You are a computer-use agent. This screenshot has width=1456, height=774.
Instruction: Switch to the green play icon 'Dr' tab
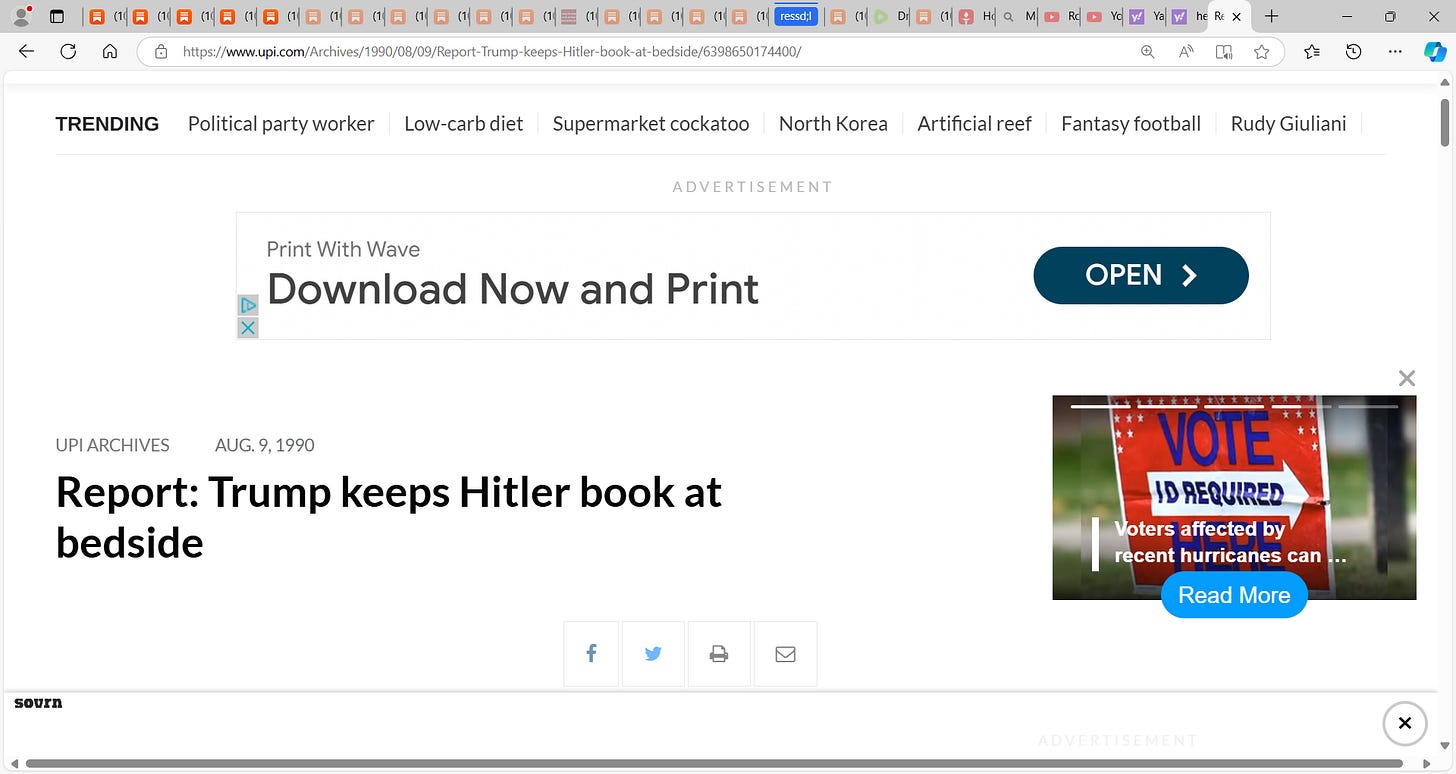(x=890, y=17)
